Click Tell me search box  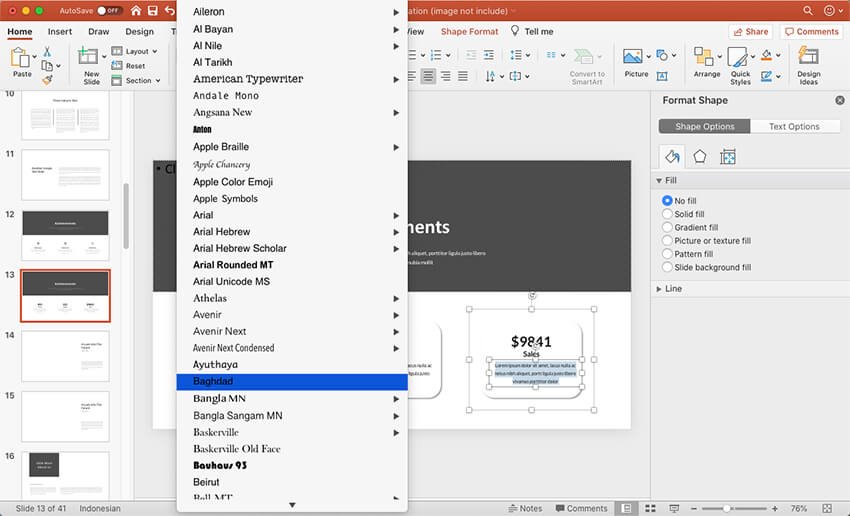pos(532,31)
